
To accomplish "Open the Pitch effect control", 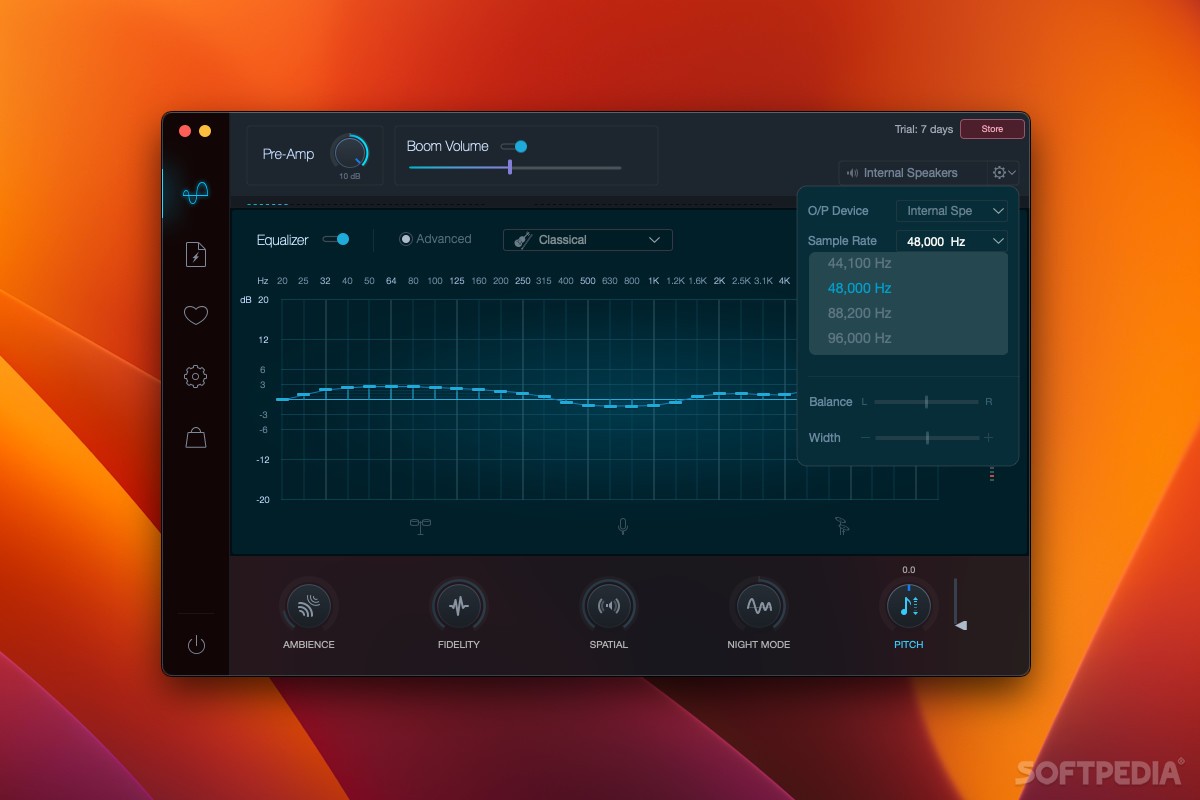I will pos(908,605).
